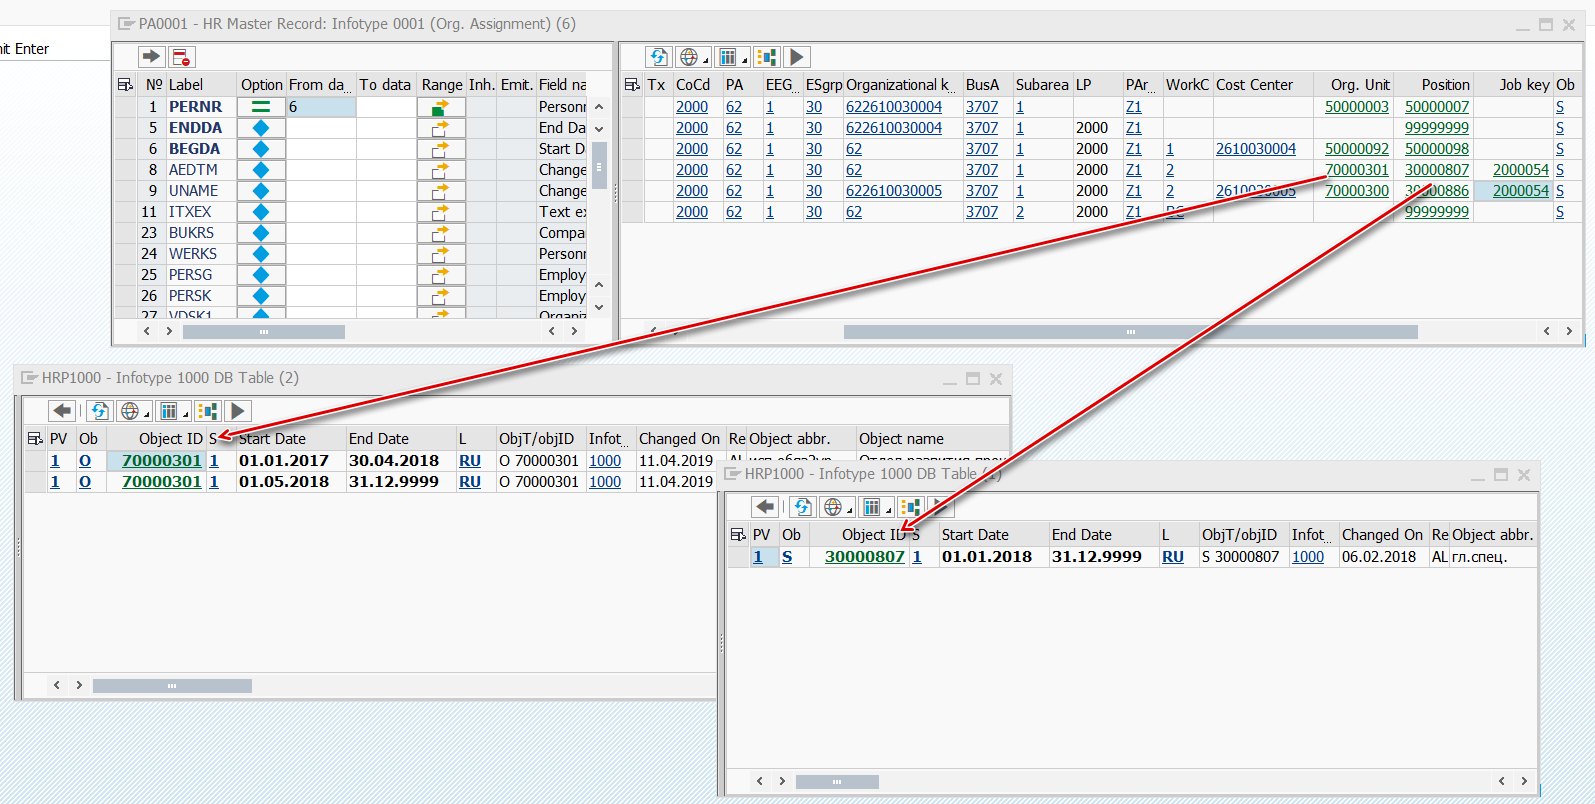Maximize the PA0001 window
Viewport: 1595px width, 804px height.
click(1546, 25)
